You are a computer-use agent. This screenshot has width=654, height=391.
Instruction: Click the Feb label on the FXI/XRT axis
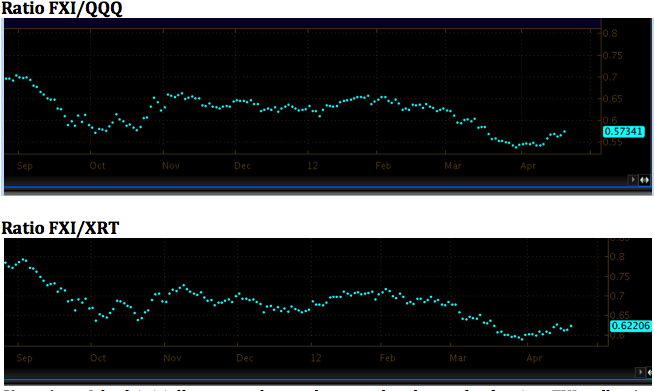tap(387, 358)
